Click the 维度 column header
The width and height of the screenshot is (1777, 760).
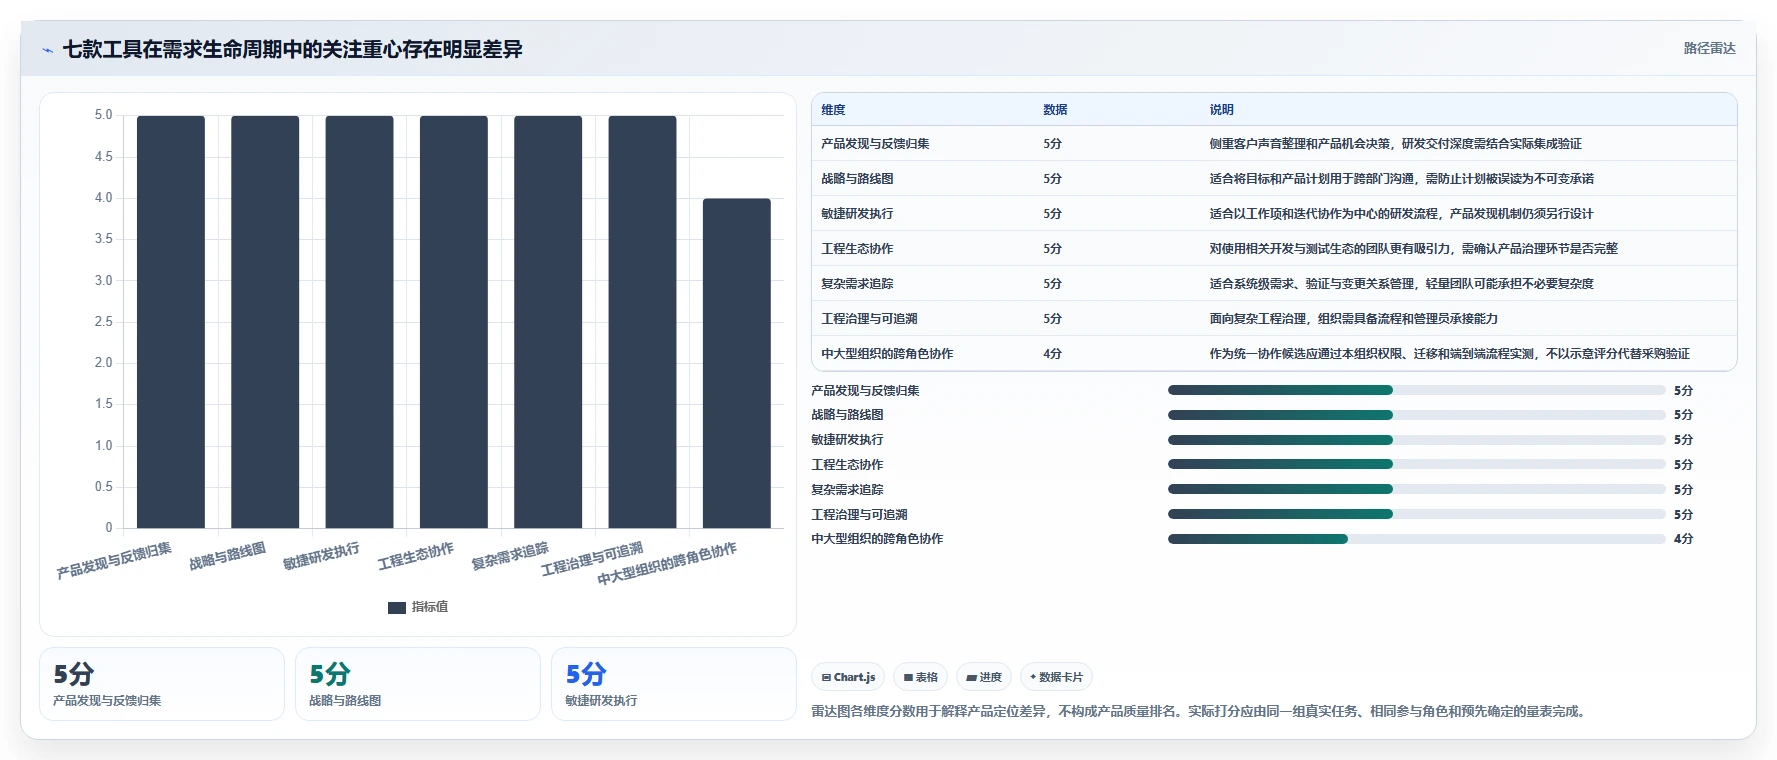[x=833, y=110]
